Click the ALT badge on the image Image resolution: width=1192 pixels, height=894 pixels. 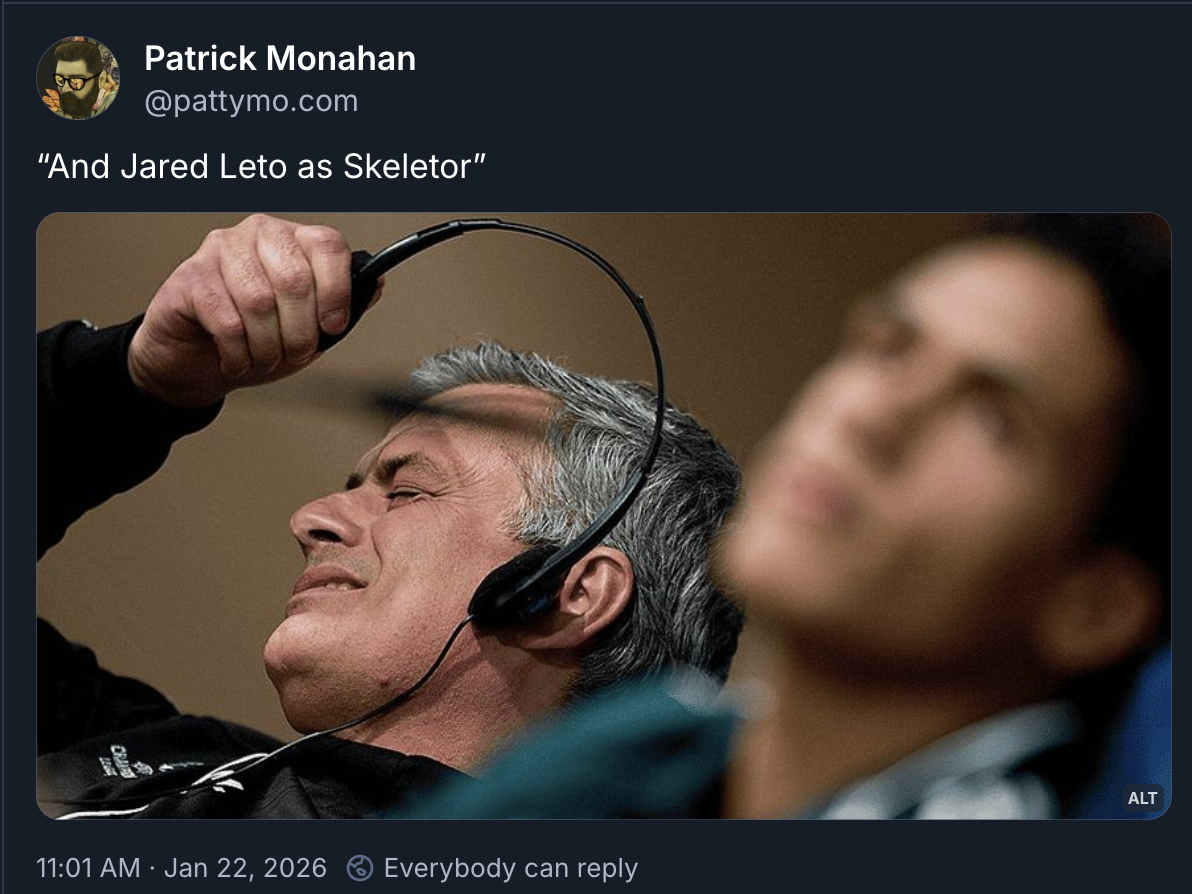point(1142,797)
